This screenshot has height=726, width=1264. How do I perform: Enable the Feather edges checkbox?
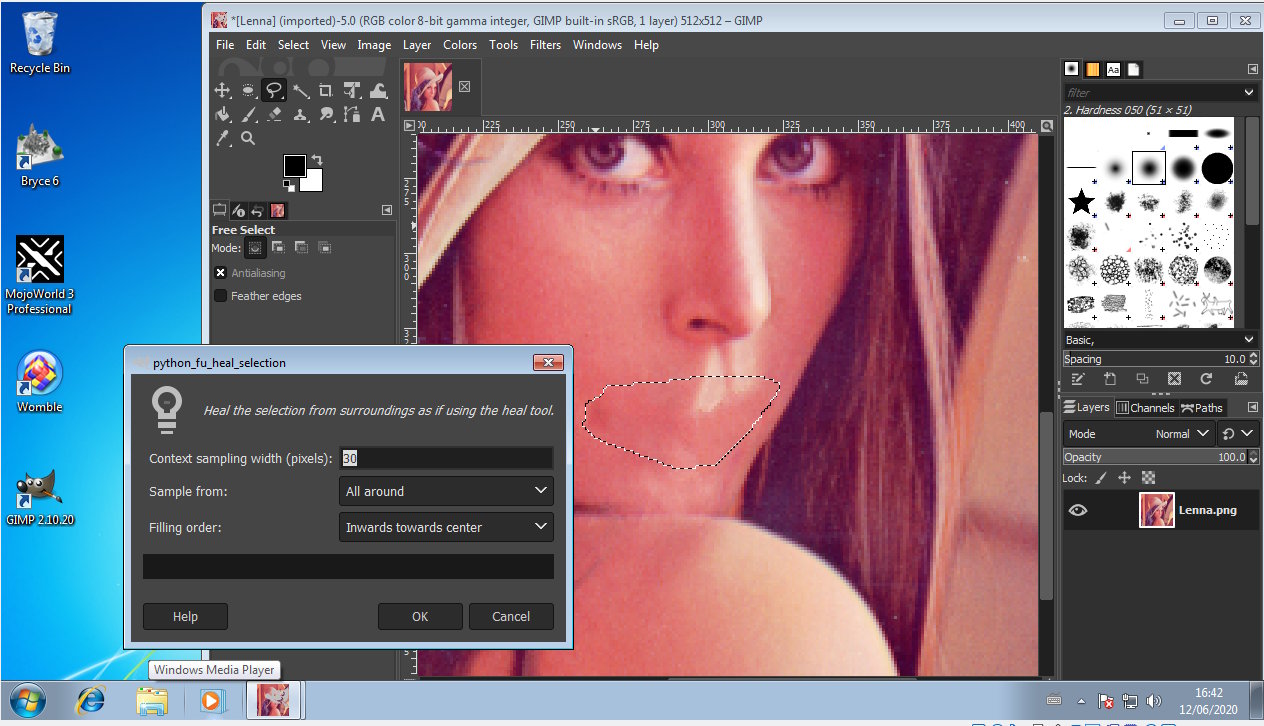[x=221, y=296]
